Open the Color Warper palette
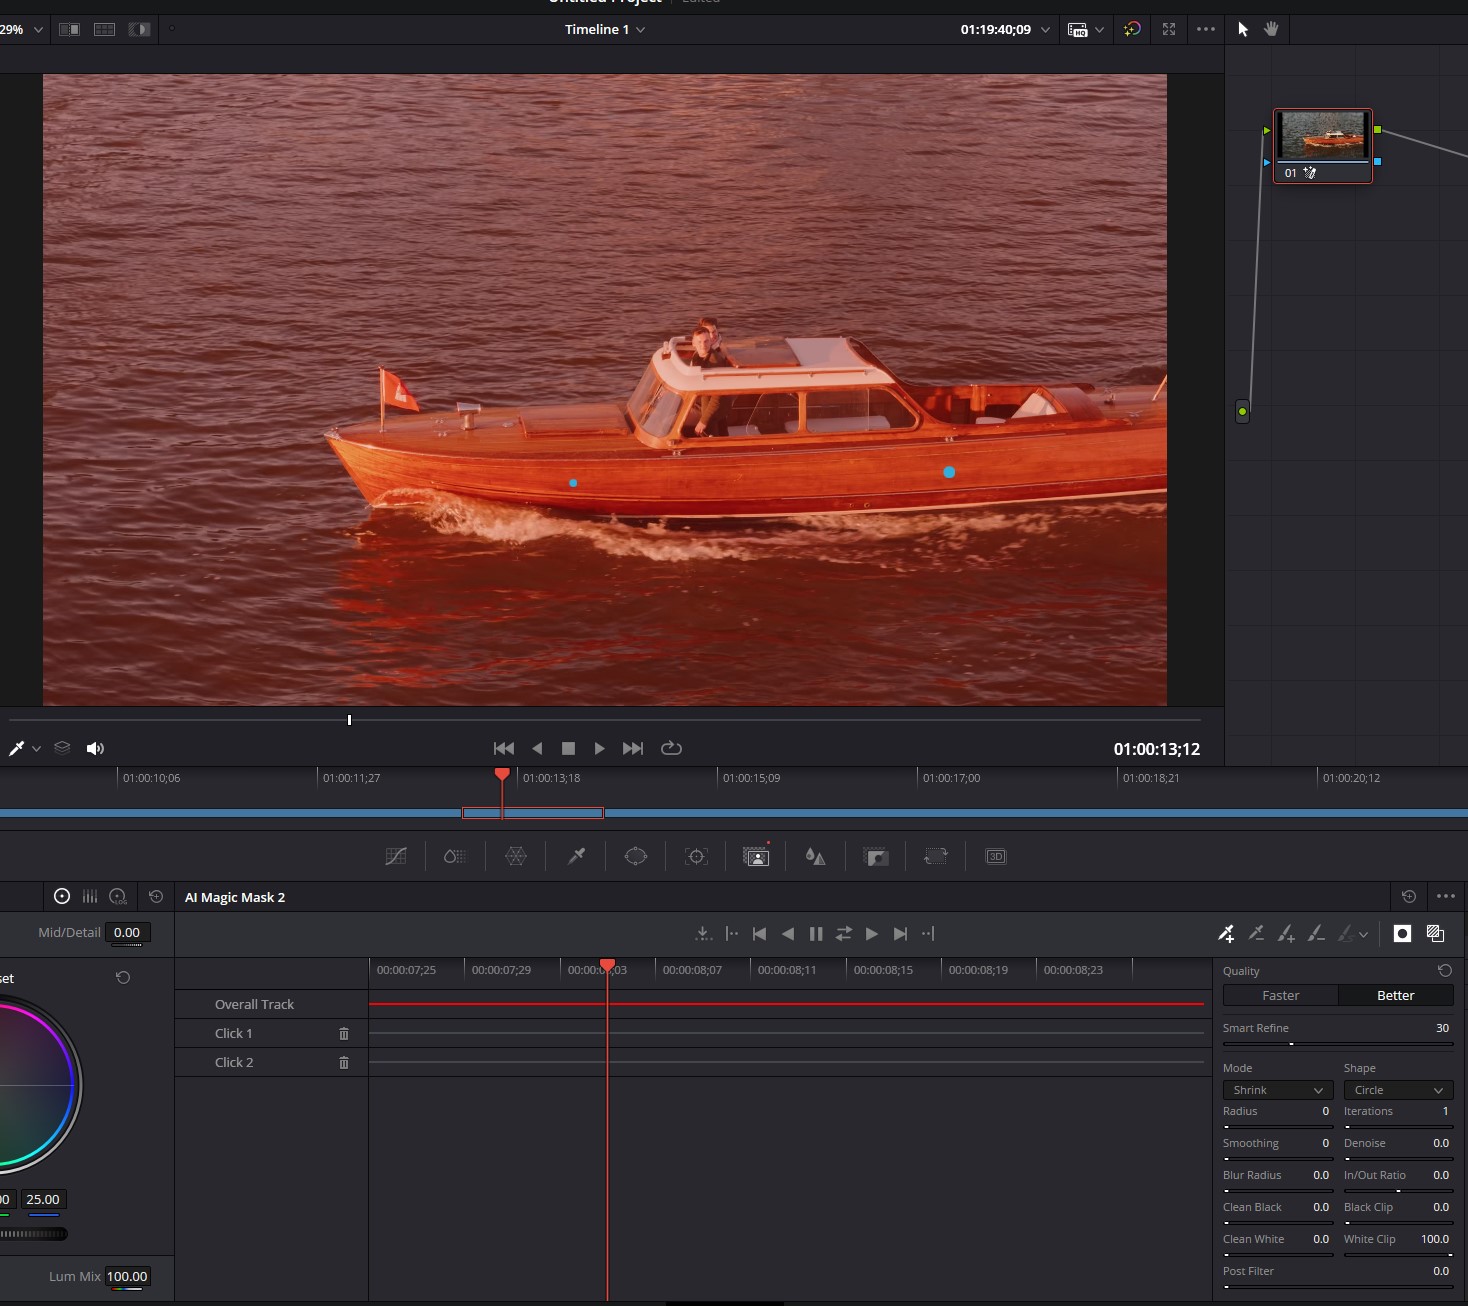 (516, 856)
